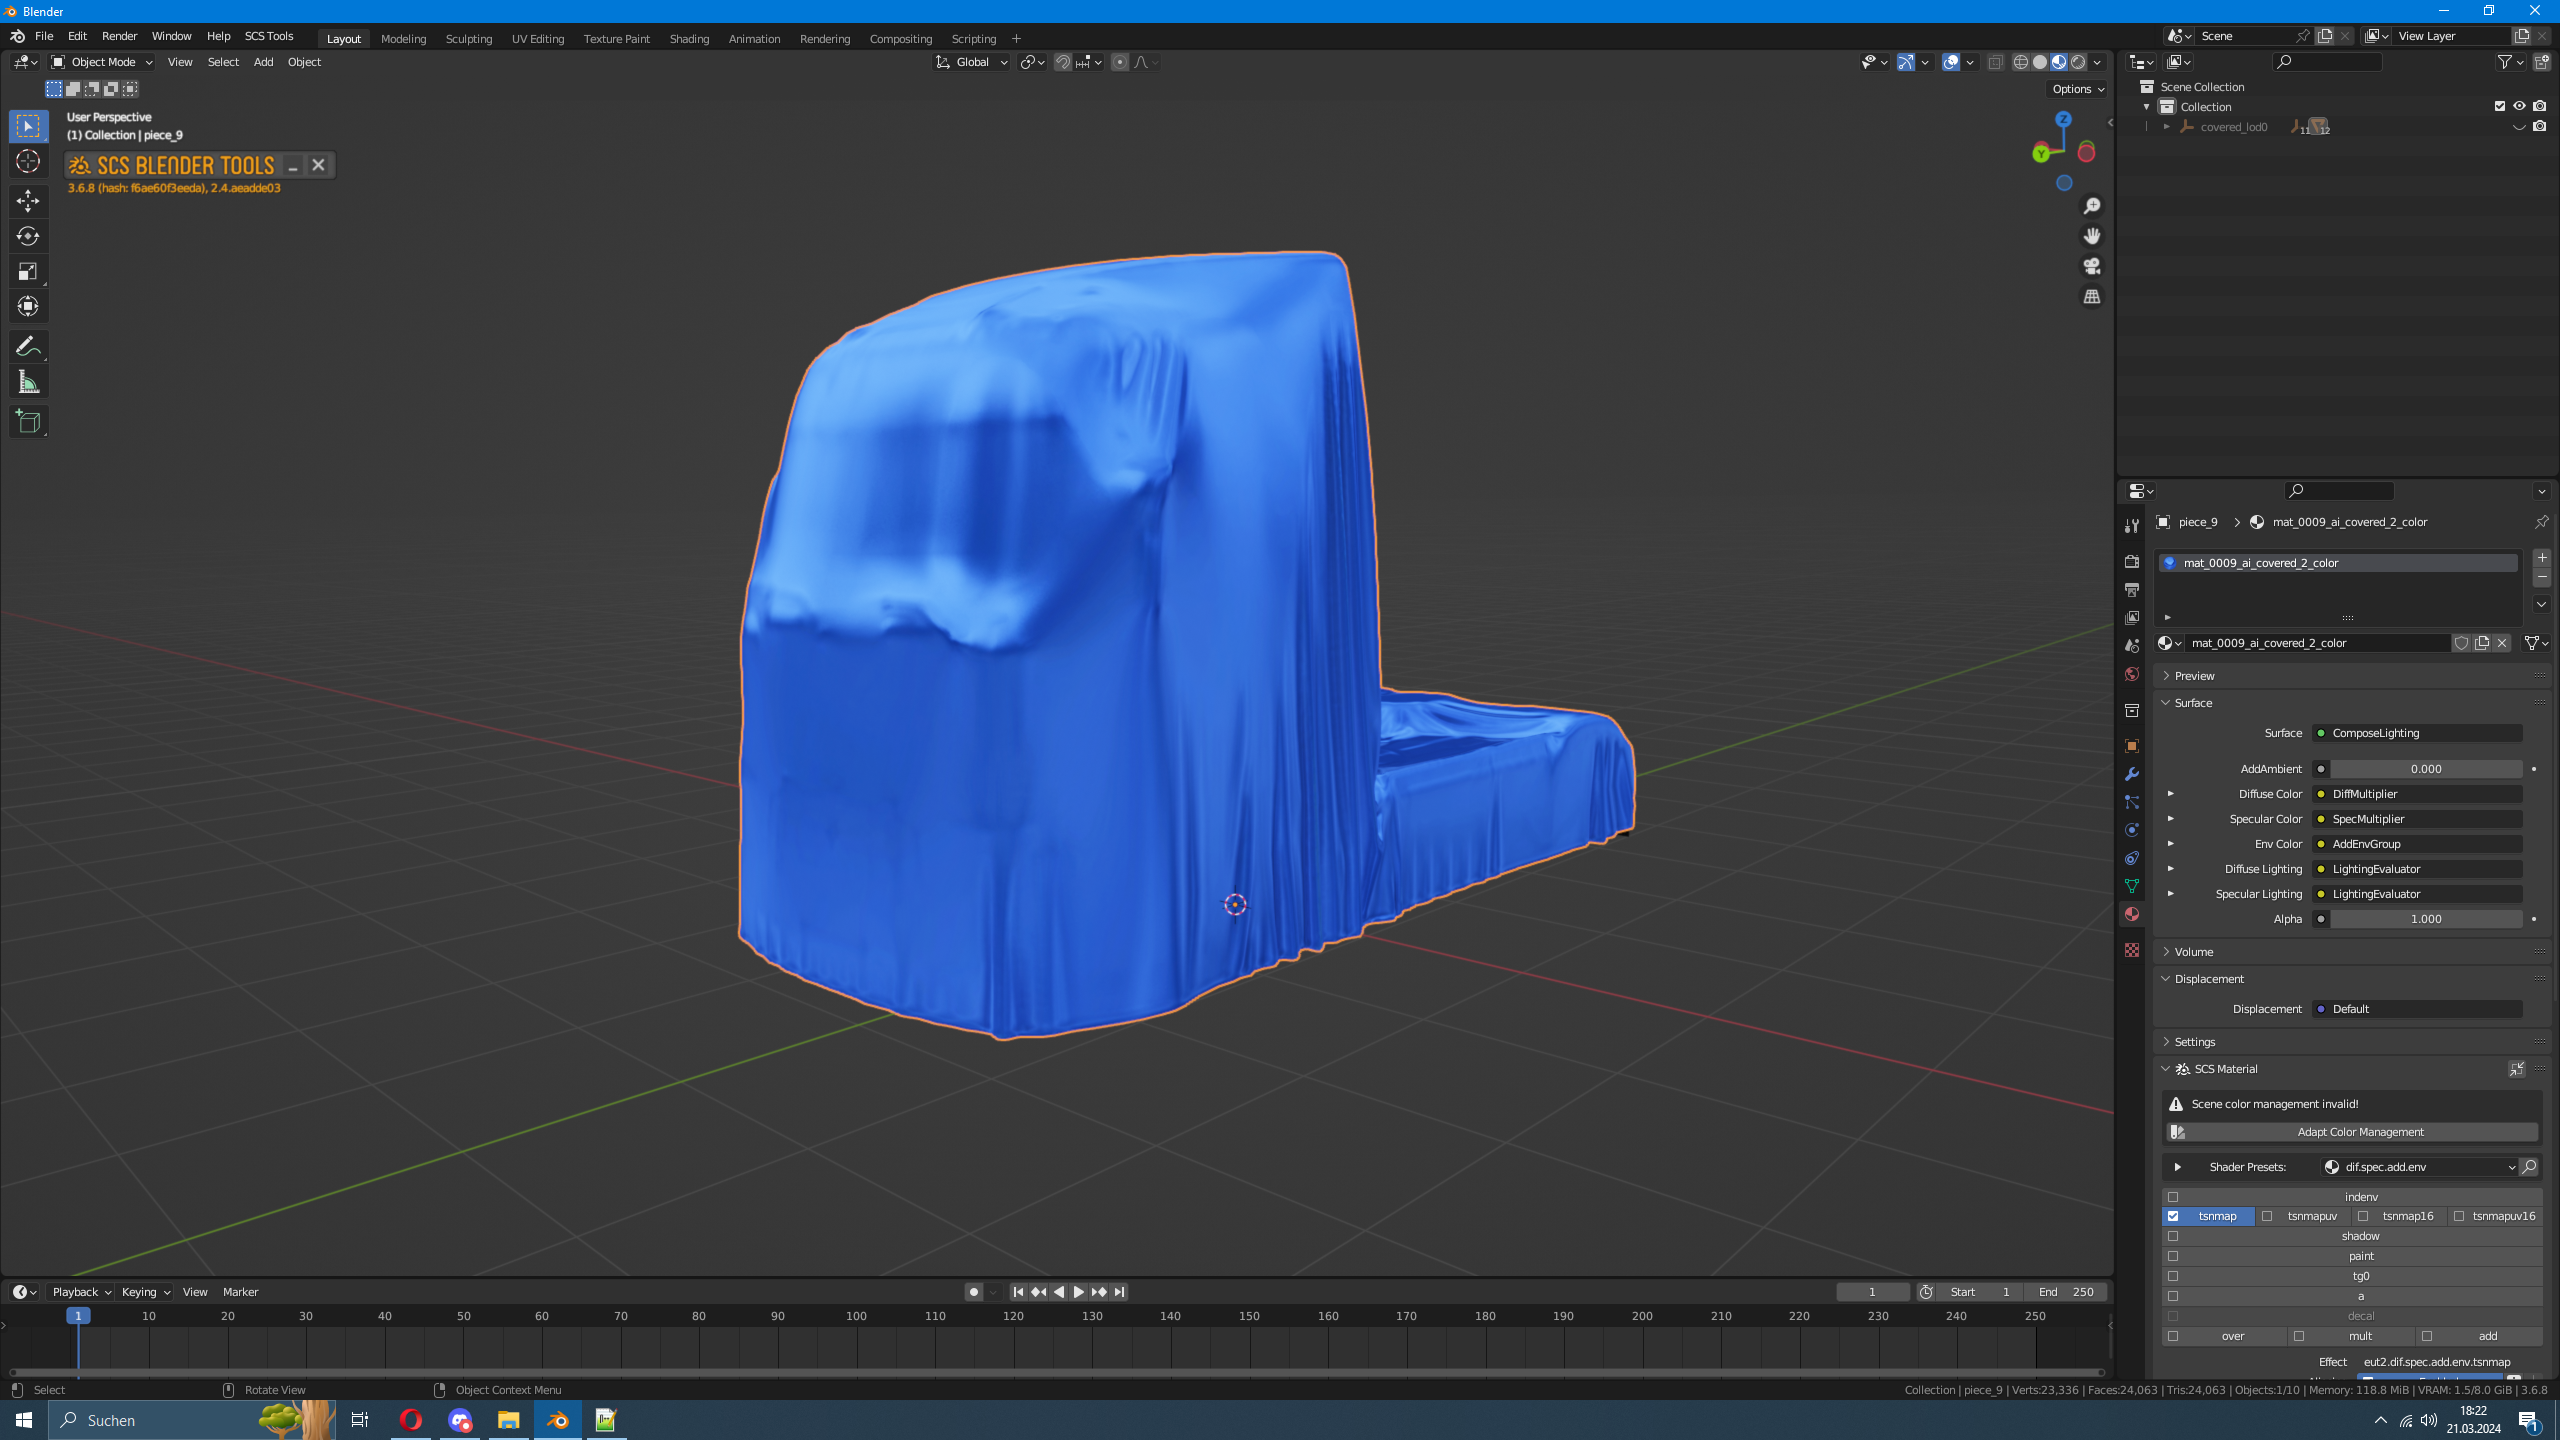Open the viewport Options button
The image size is (2560, 1440).
coord(2077,89)
